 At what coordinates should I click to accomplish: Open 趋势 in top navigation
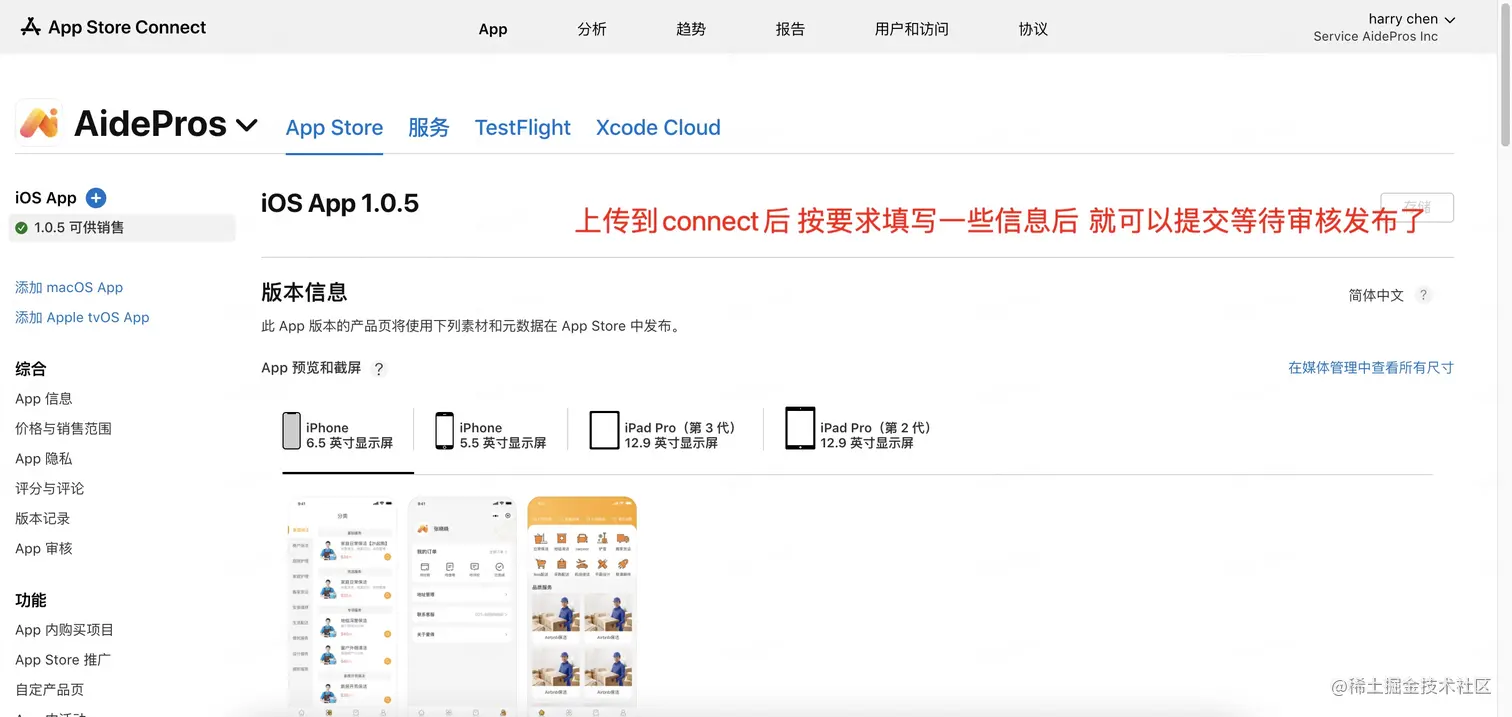point(691,29)
